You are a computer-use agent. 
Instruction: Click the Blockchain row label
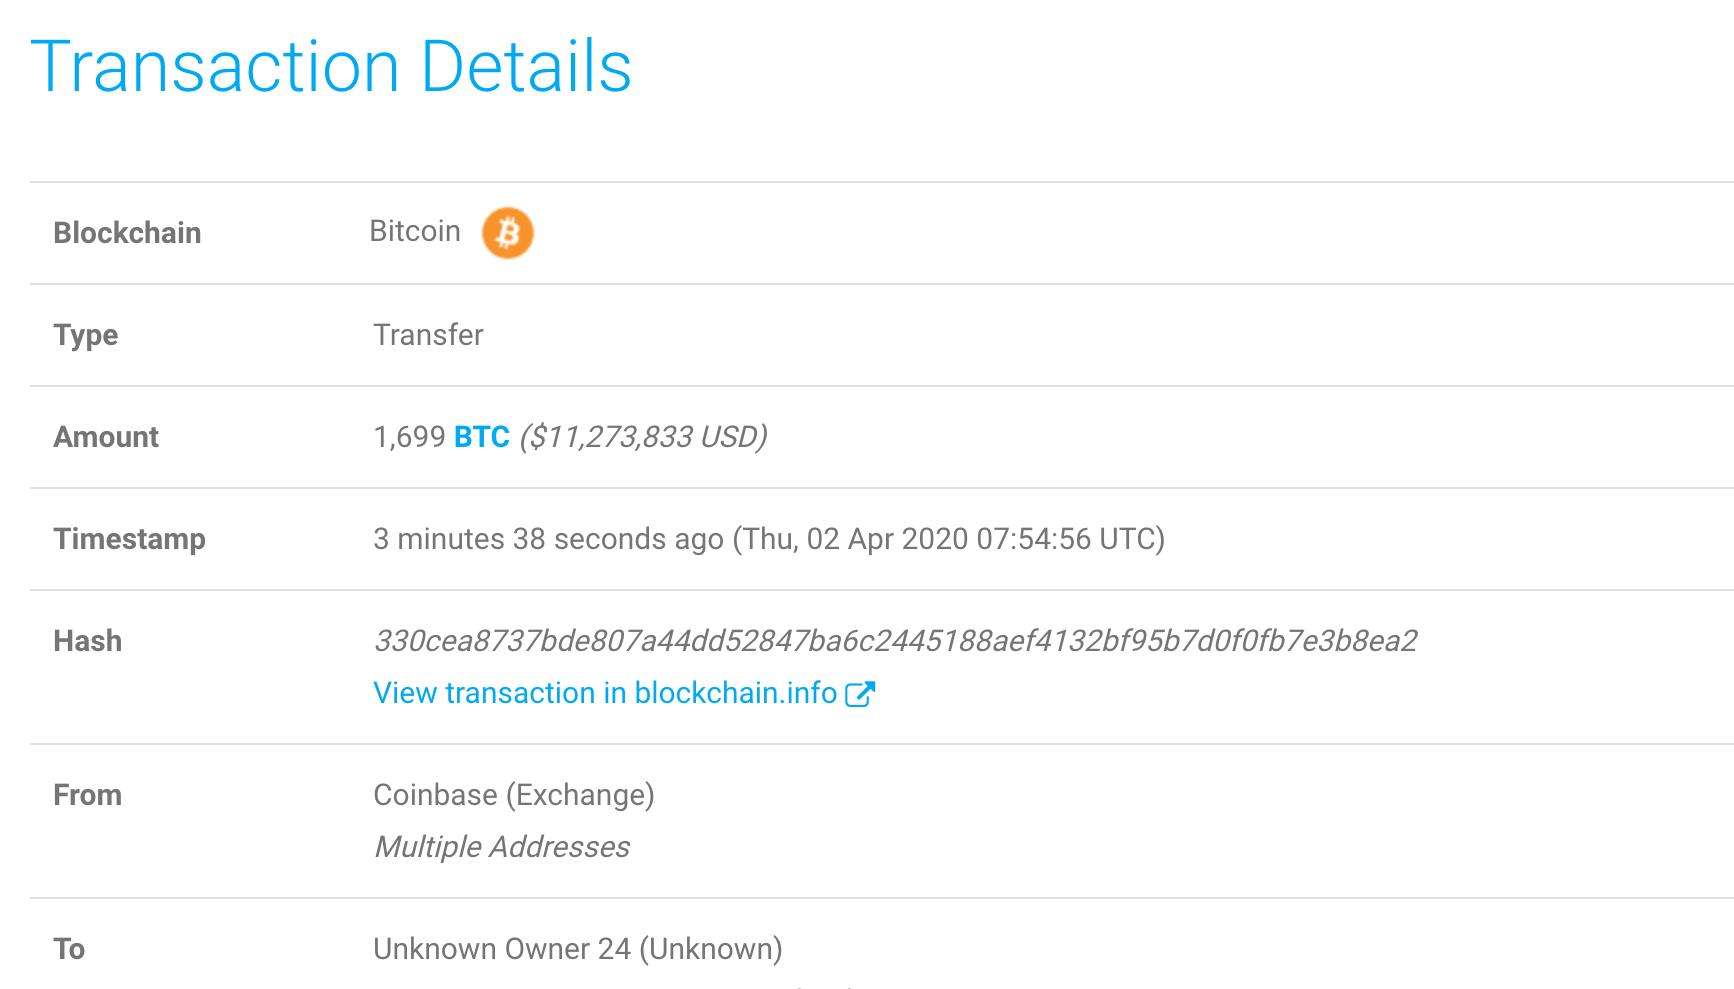click(127, 233)
